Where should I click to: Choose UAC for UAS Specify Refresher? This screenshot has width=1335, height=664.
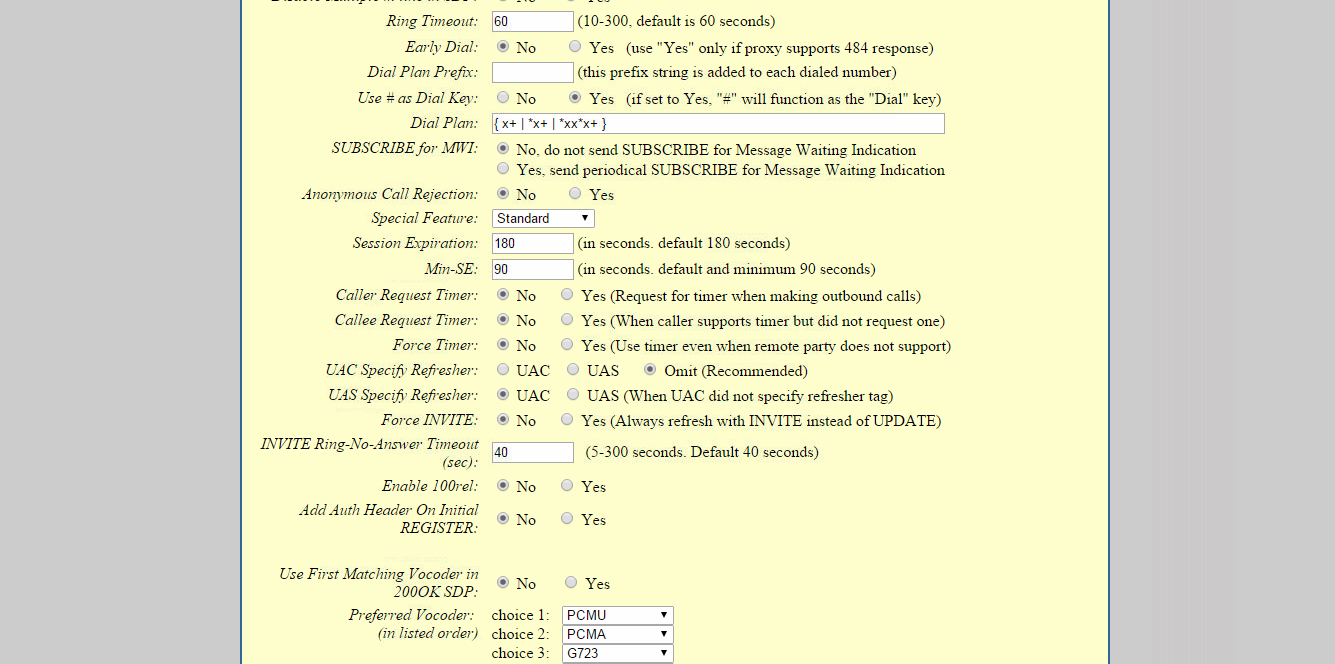pos(502,394)
